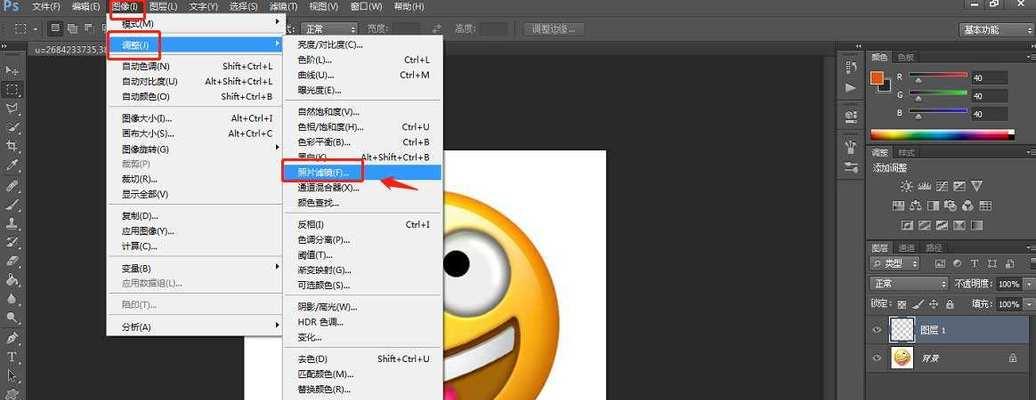Lock image pixels brush icon
Image resolution: width=1036 pixels, height=400 pixels.
click(x=918, y=305)
